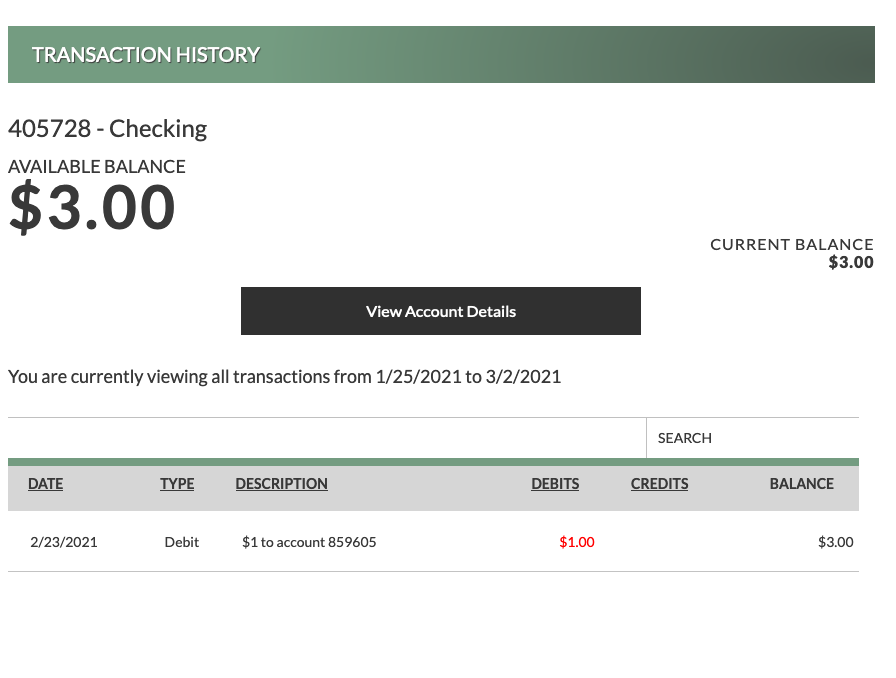Sort by DEBITS column header

[x=555, y=484]
